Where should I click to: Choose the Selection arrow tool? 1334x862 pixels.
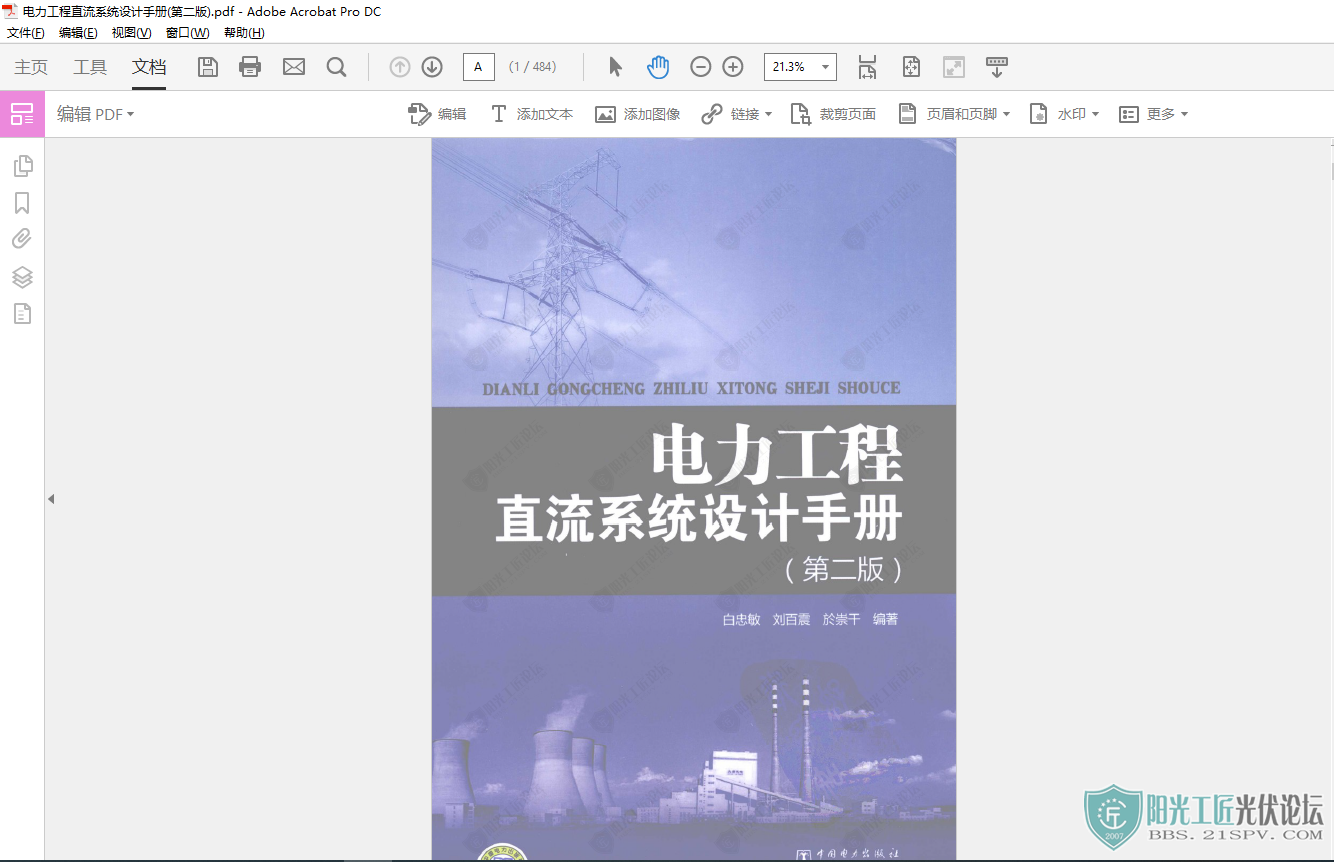coord(615,67)
